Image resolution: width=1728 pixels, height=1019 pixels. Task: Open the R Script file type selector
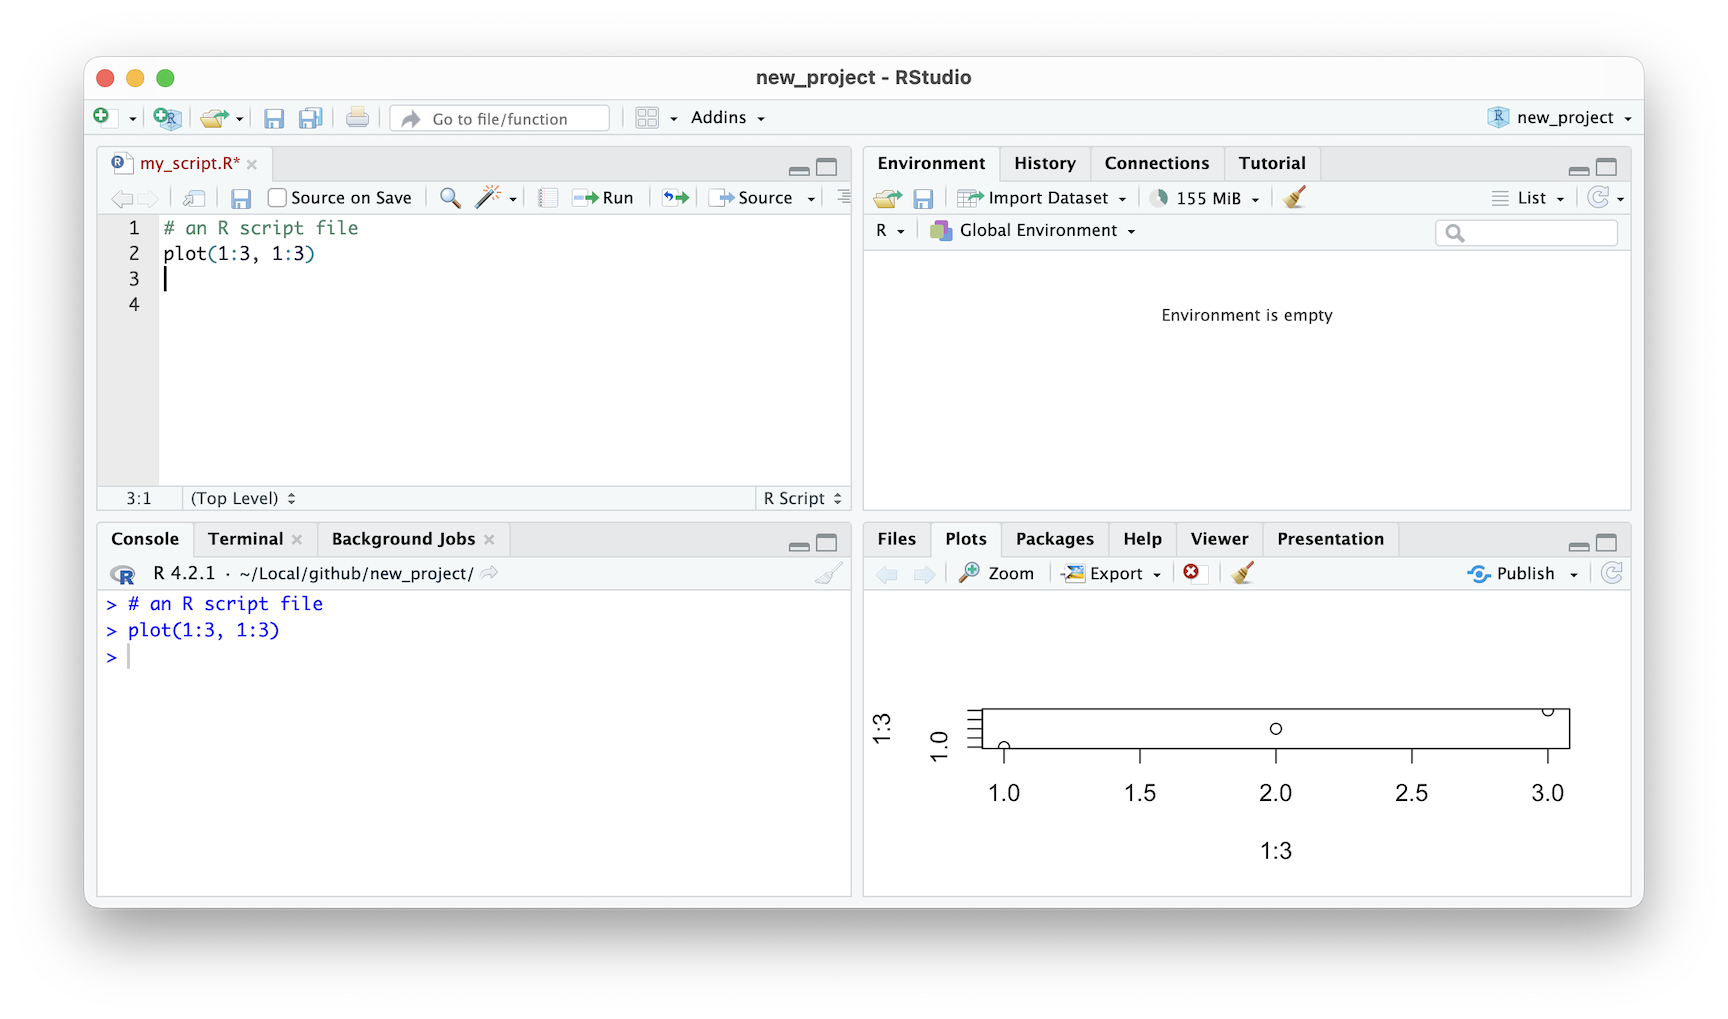803,498
